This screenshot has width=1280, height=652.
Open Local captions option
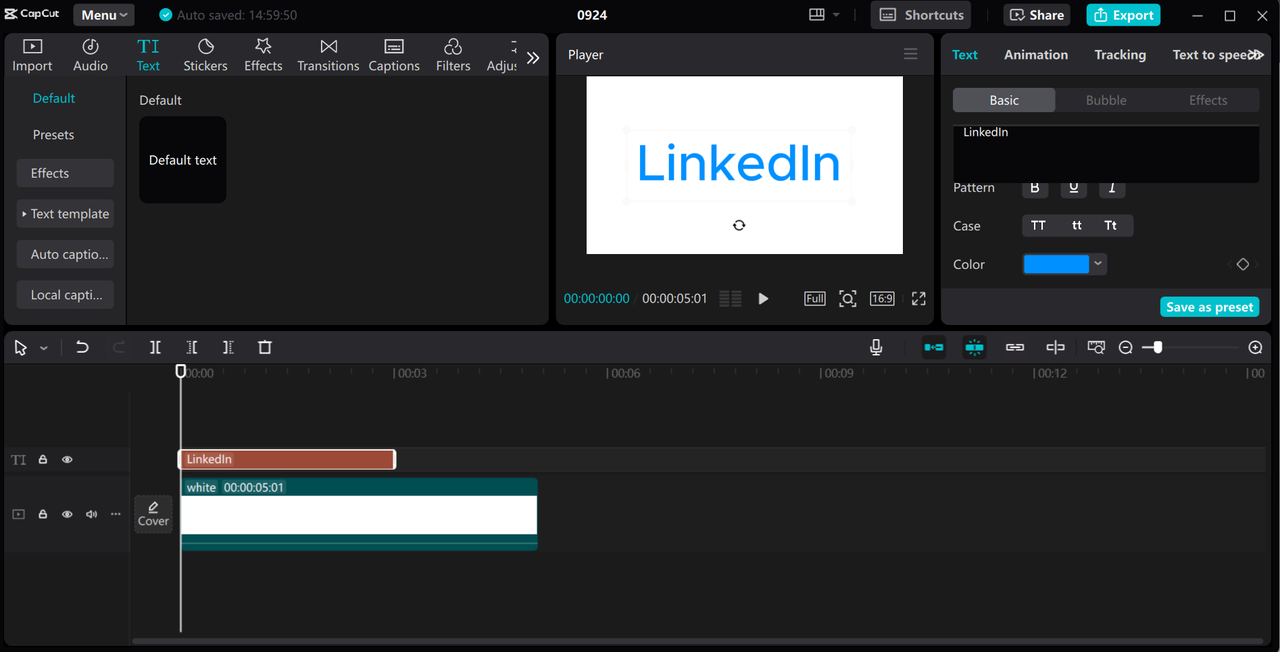65,295
